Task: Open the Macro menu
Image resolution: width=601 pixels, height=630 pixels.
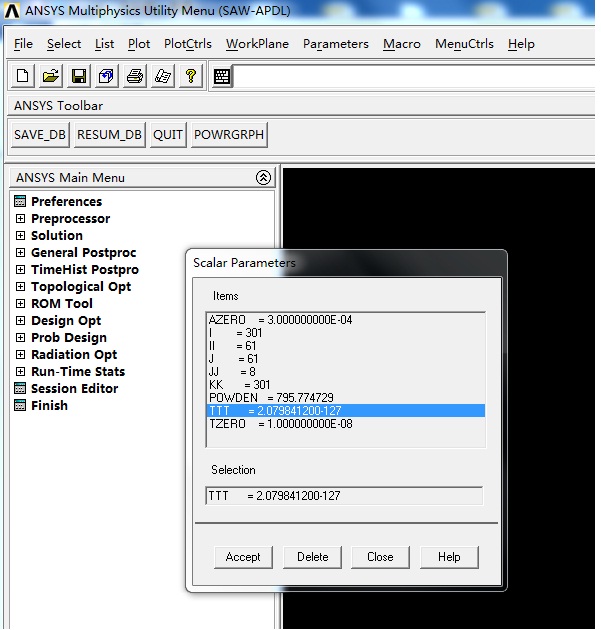Action: tap(402, 43)
